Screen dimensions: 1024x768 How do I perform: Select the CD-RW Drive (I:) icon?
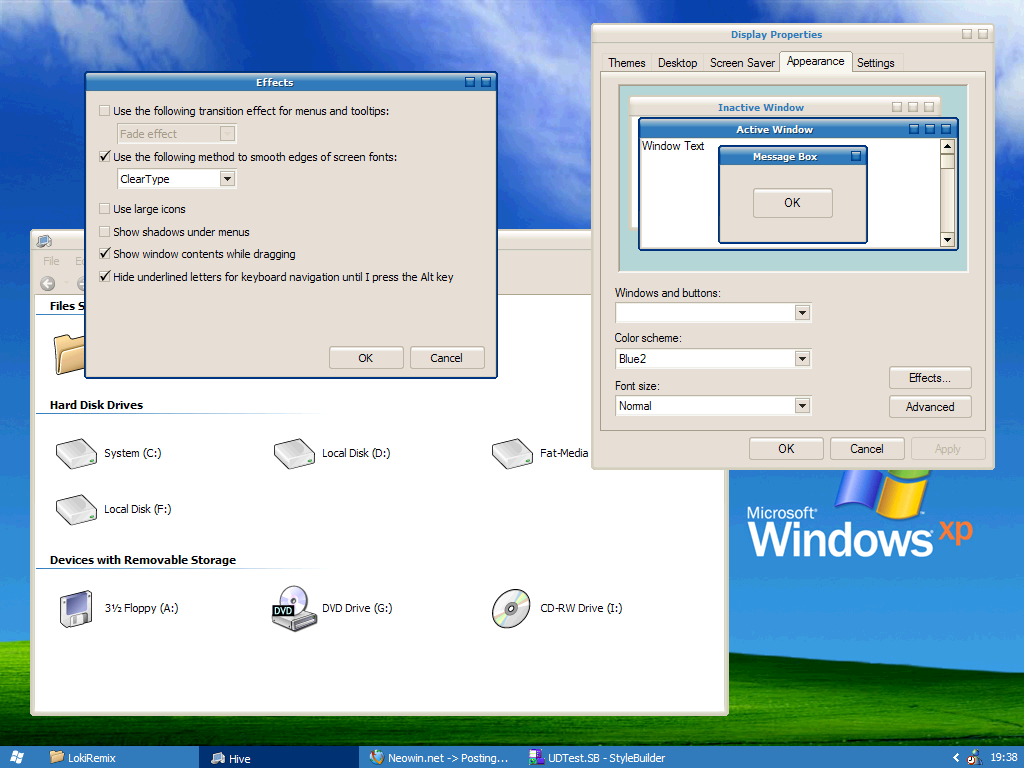coord(512,608)
